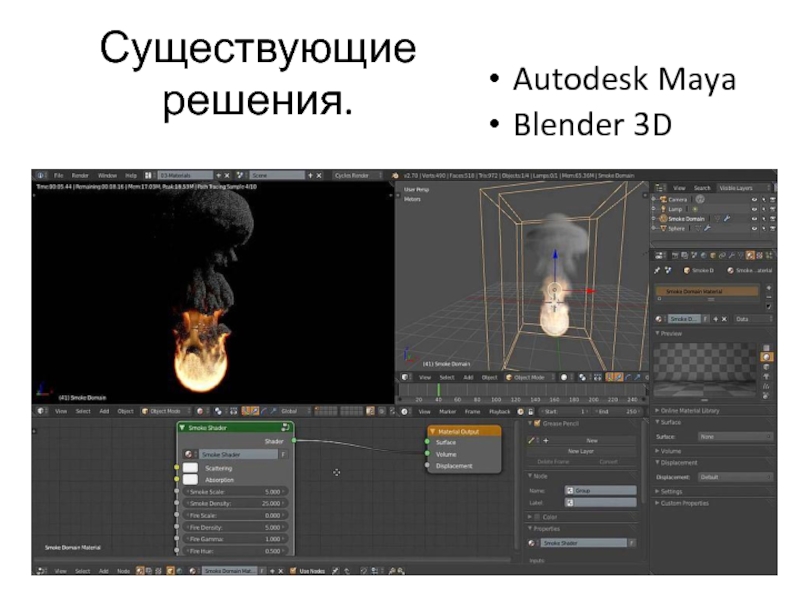The height and width of the screenshot is (600, 800).
Task: Click the node Name field with Group
Action: coord(601,490)
